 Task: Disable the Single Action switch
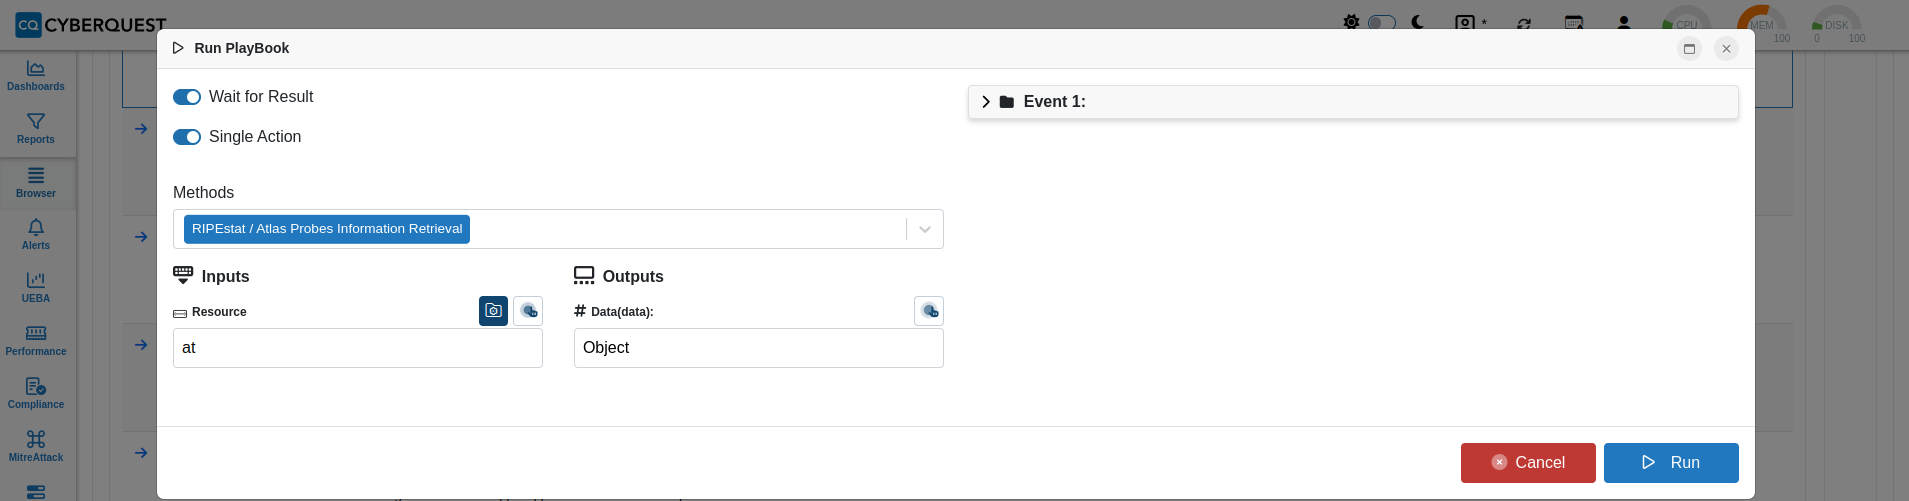(x=187, y=137)
